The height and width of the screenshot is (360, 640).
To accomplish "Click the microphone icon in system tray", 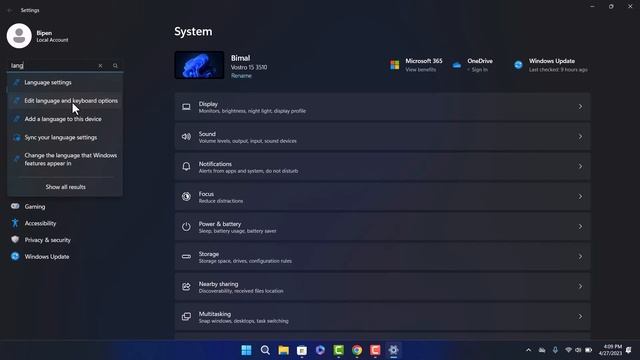I will pos(555,350).
